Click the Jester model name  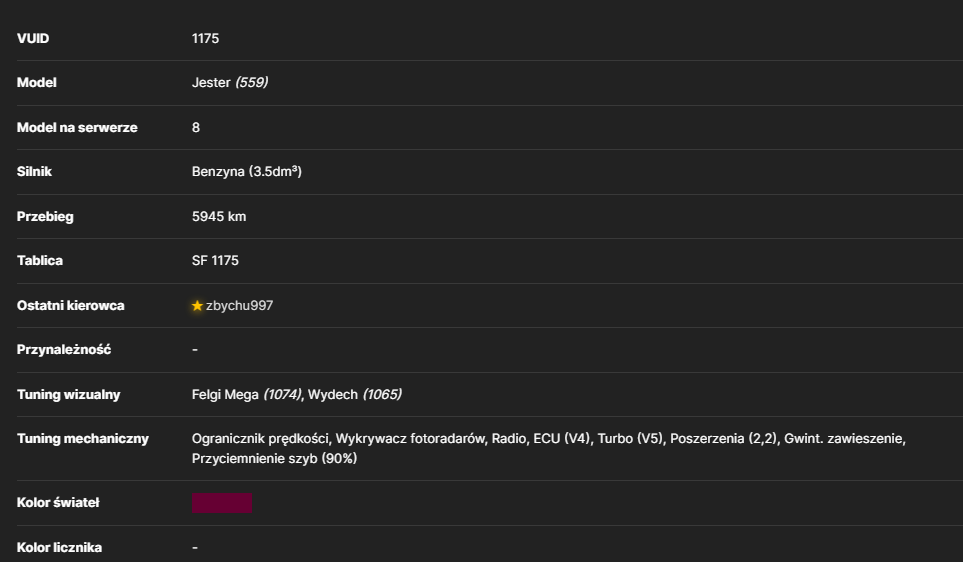click(x=211, y=82)
